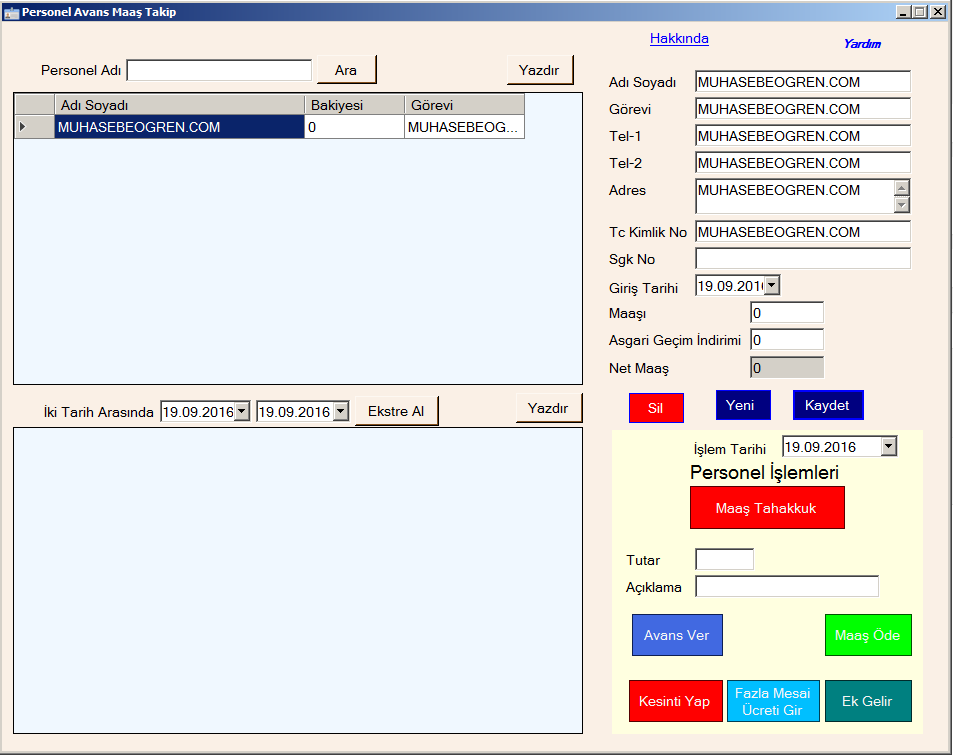The height and width of the screenshot is (755, 953).
Task: Click into the Maaşı input field
Action: point(787,312)
